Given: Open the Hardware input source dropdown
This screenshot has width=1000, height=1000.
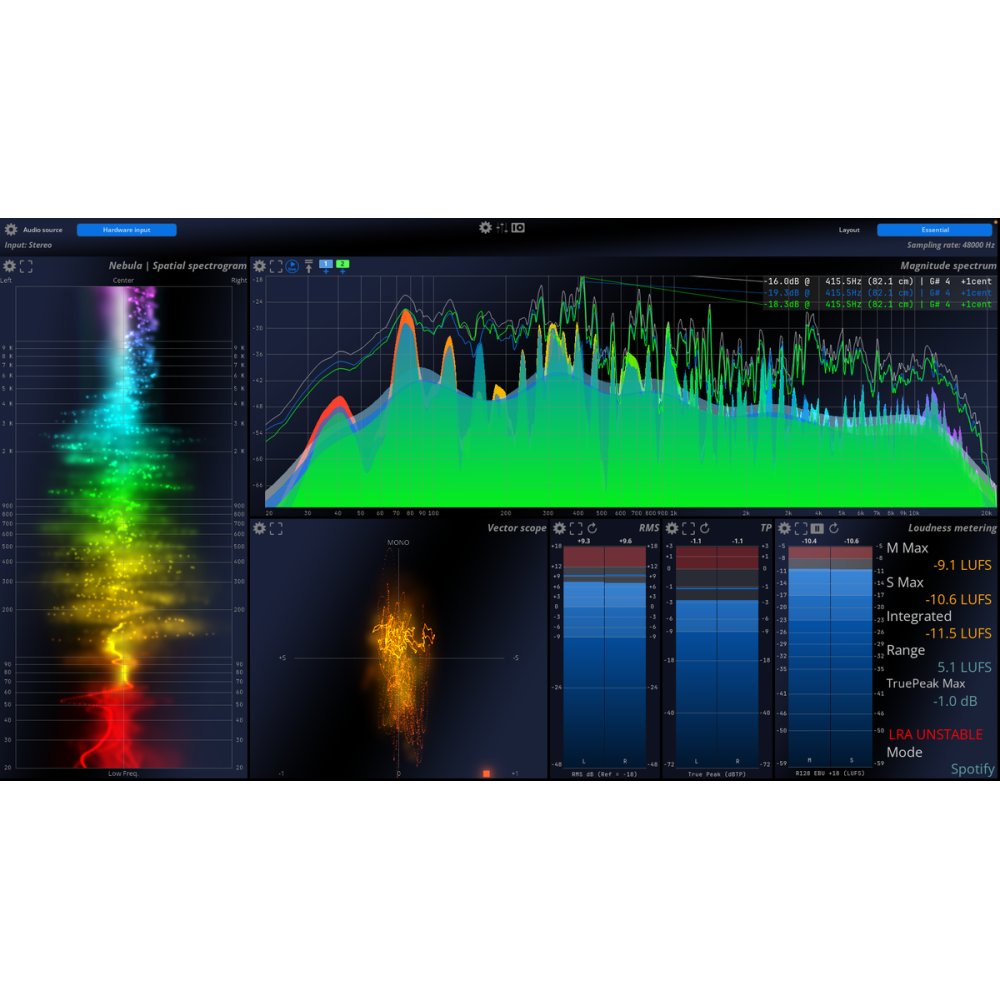Looking at the screenshot, I should click(x=126, y=230).
